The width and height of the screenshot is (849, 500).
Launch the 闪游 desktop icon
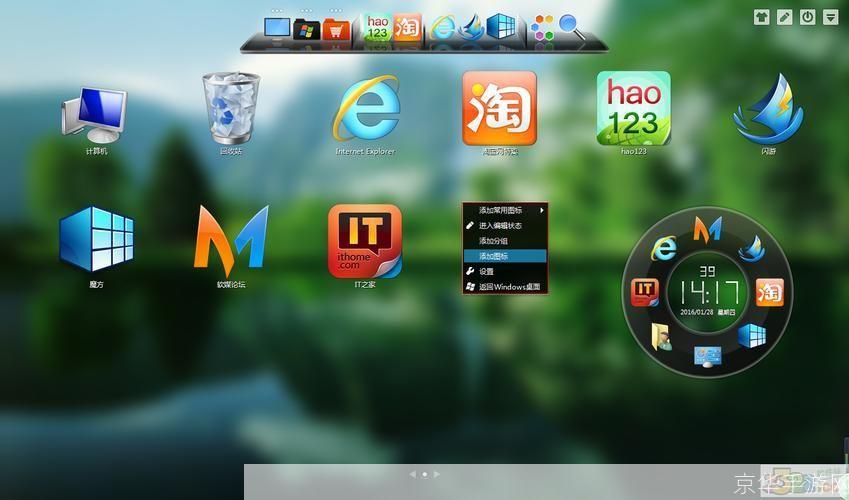pyautogui.click(x=768, y=108)
